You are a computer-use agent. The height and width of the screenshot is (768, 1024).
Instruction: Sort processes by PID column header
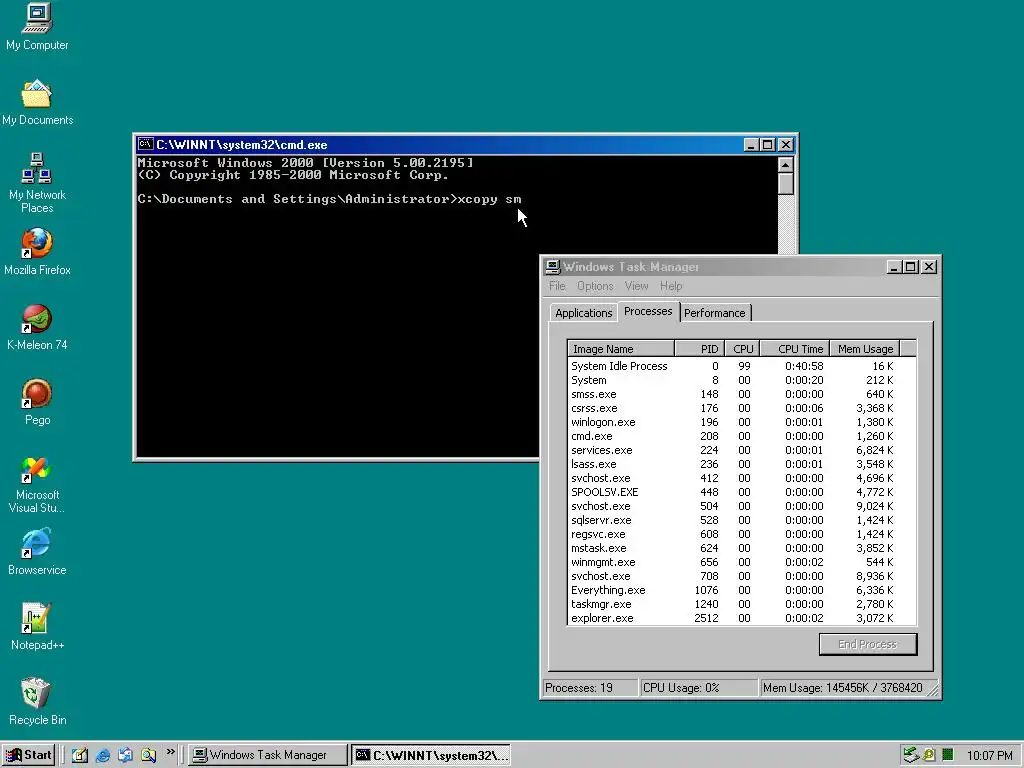[x=699, y=349]
